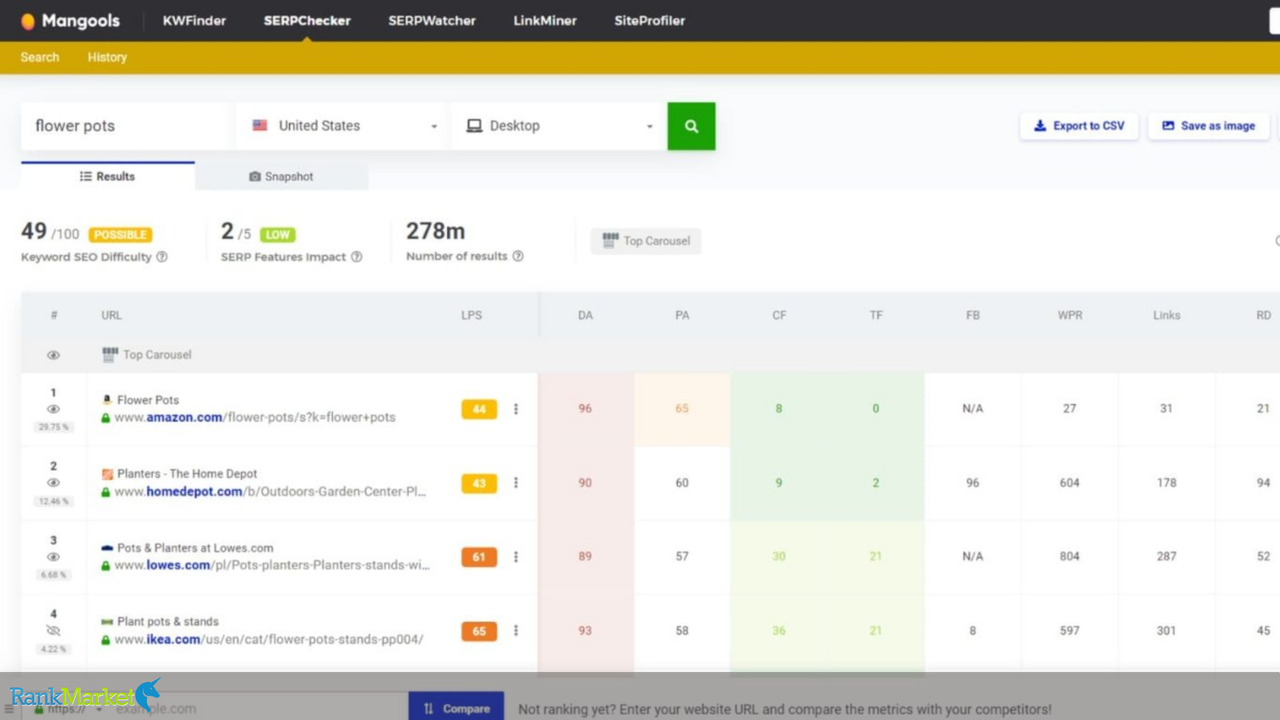The image size is (1280, 720).
Task: Open three-dot menu for homedepot.com row
Action: click(x=516, y=483)
